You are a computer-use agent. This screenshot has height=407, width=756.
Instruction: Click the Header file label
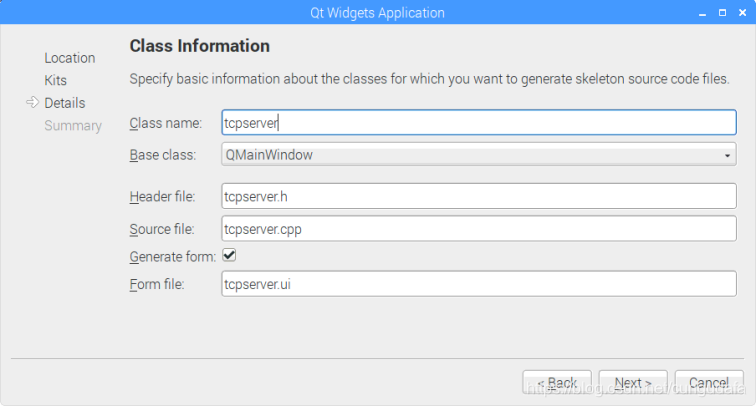coord(162,197)
